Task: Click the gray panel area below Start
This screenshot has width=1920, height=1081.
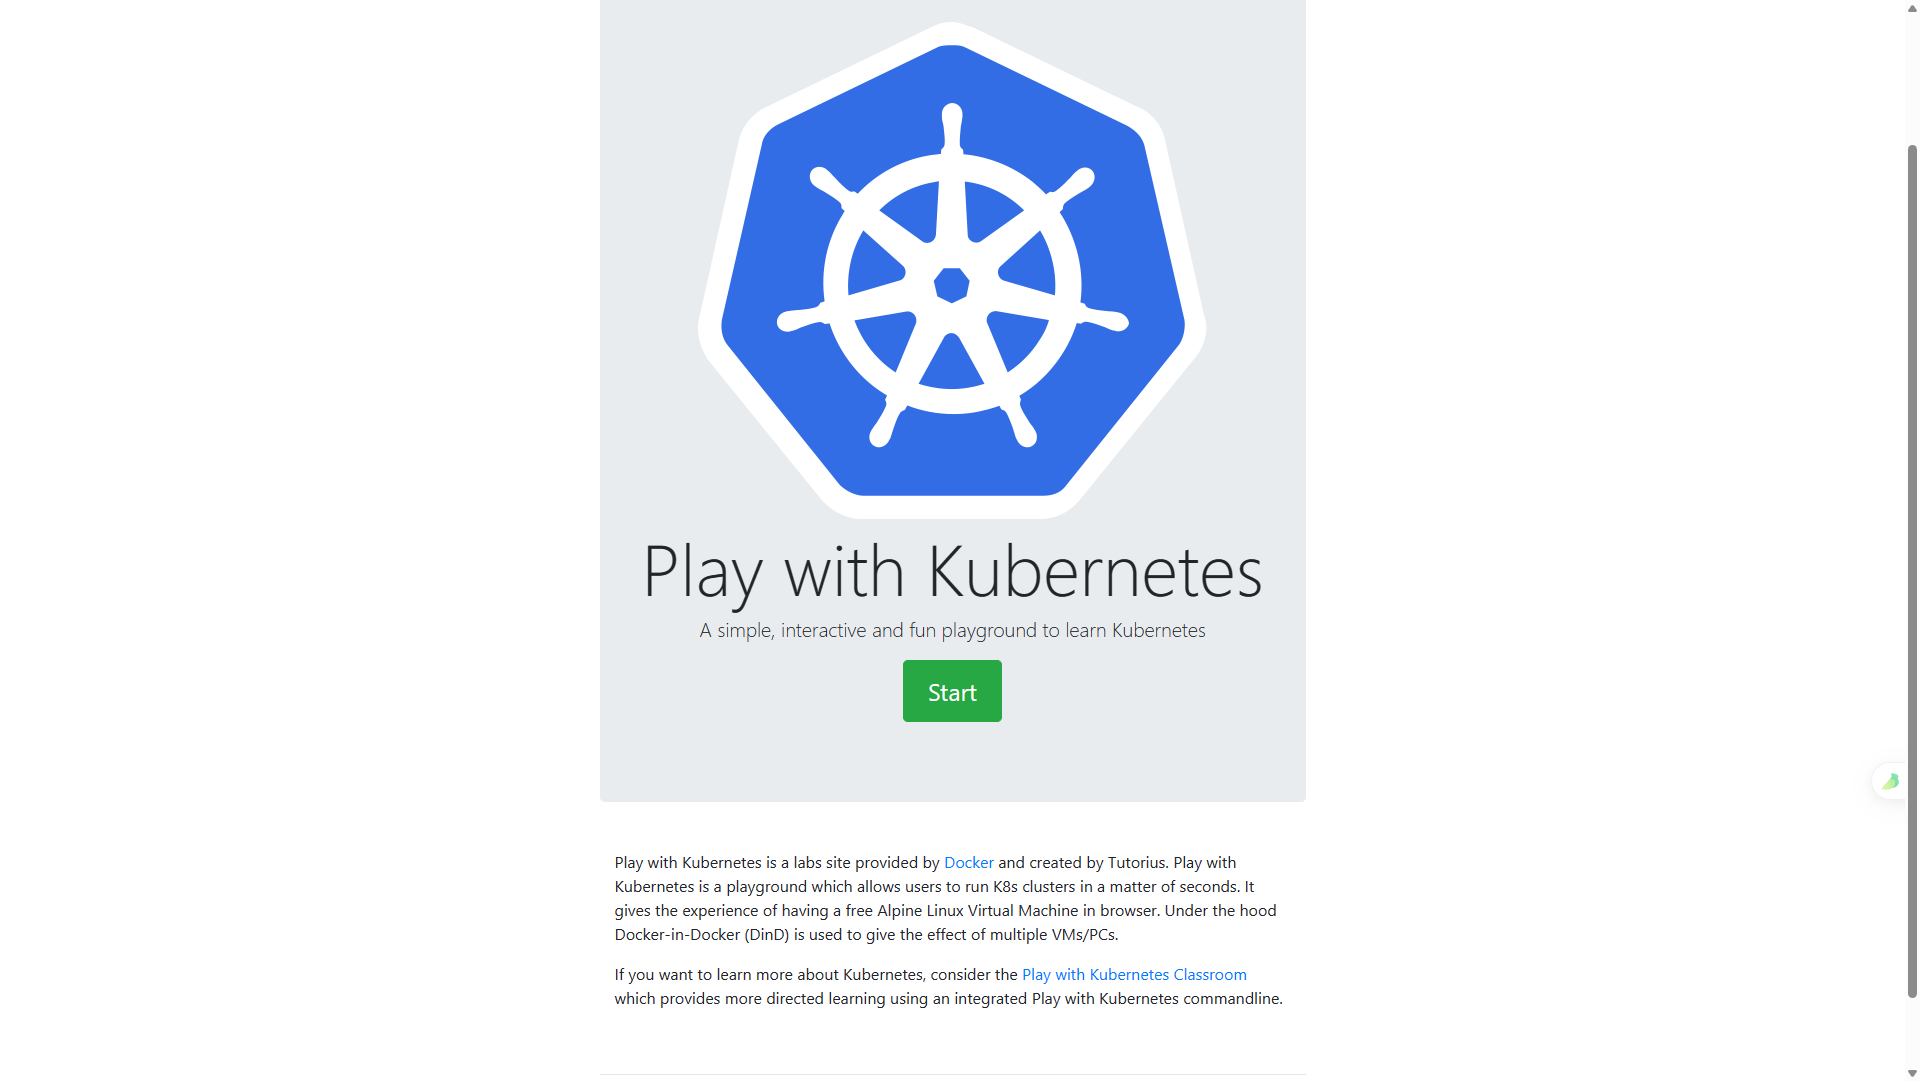Action: [x=952, y=762]
